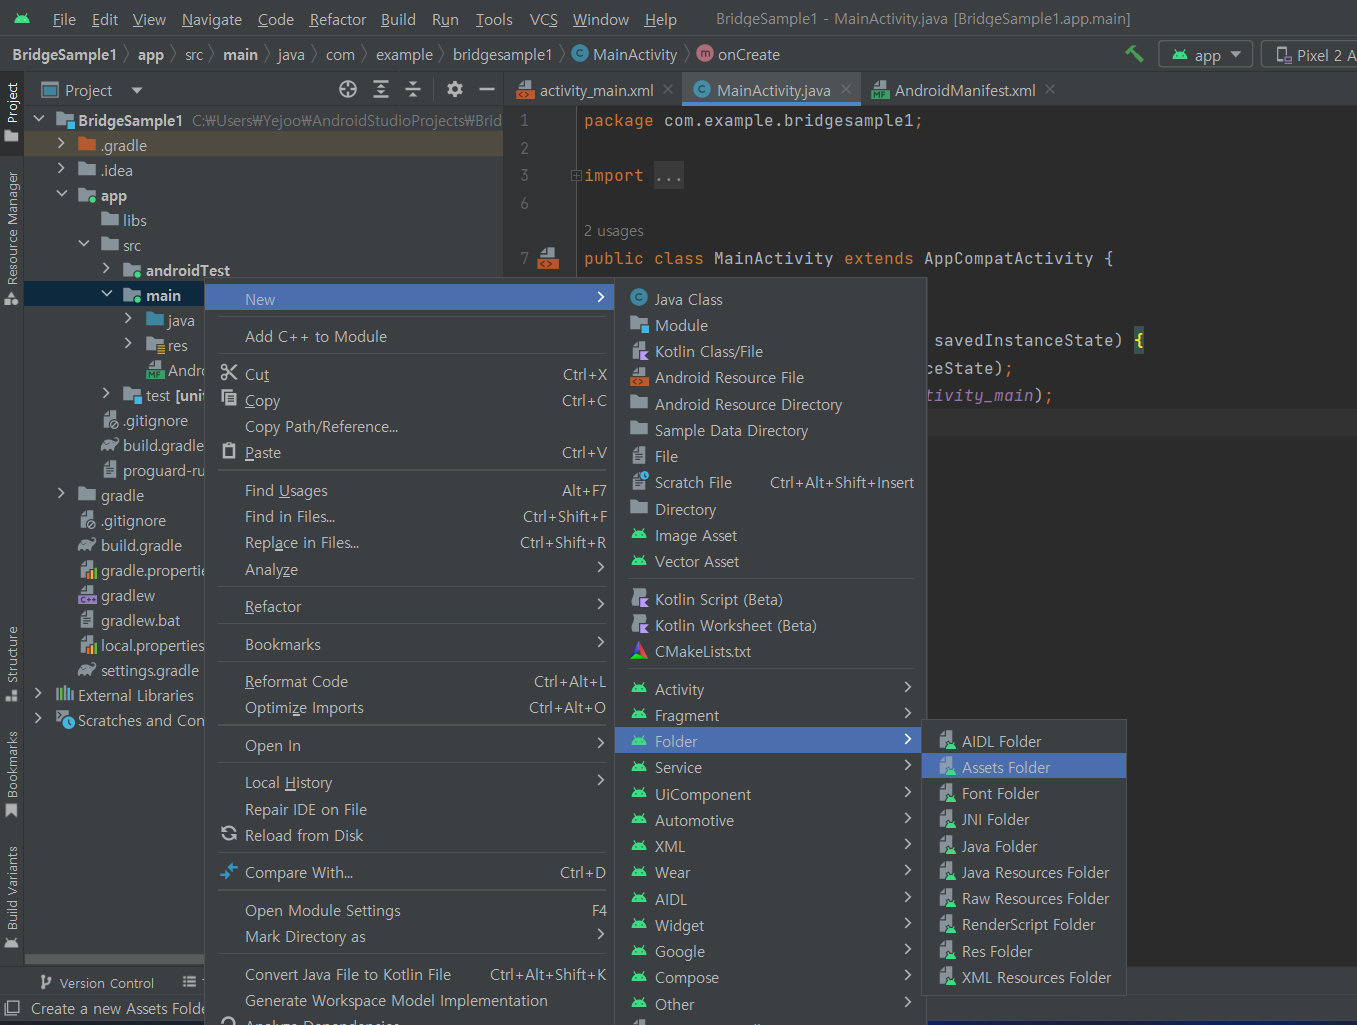Select Java Class from New submenu
Viewport: 1357px width, 1025px height.
[x=768, y=299]
